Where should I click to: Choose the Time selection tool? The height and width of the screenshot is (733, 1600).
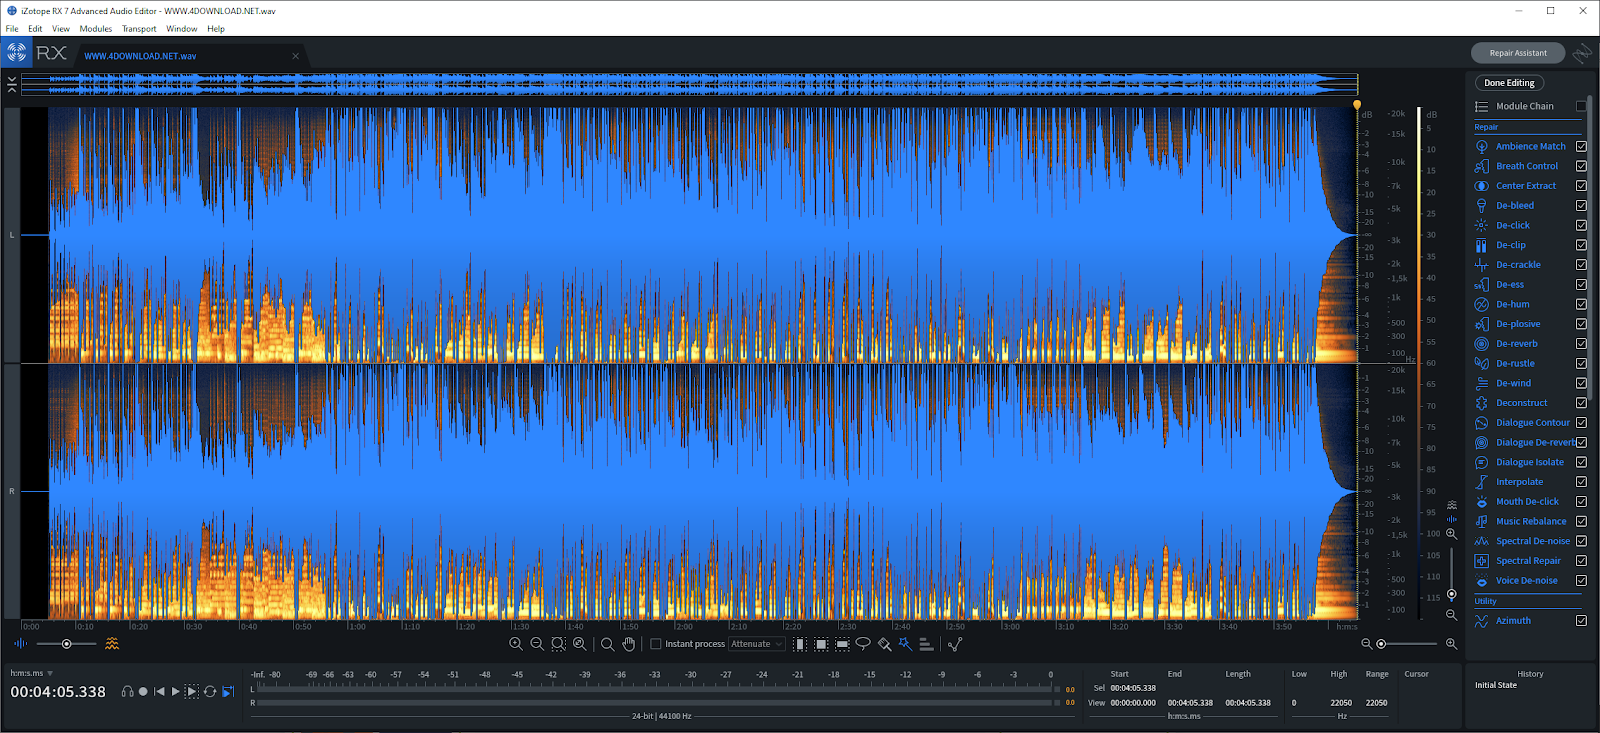coord(799,644)
